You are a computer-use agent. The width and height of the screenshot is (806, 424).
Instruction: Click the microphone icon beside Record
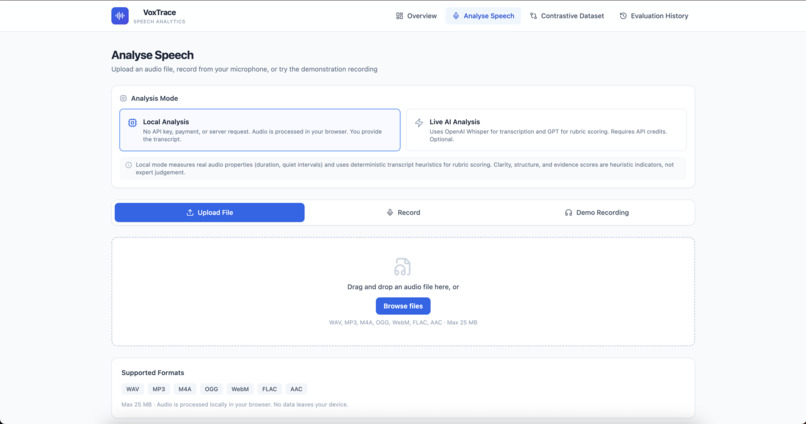coord(390,212)
